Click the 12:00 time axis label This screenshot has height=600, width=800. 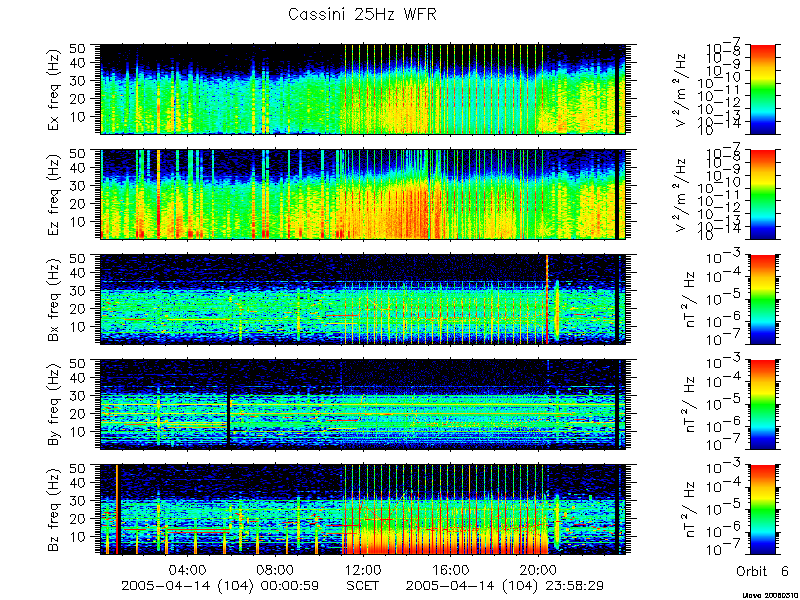tap(363, 569)
